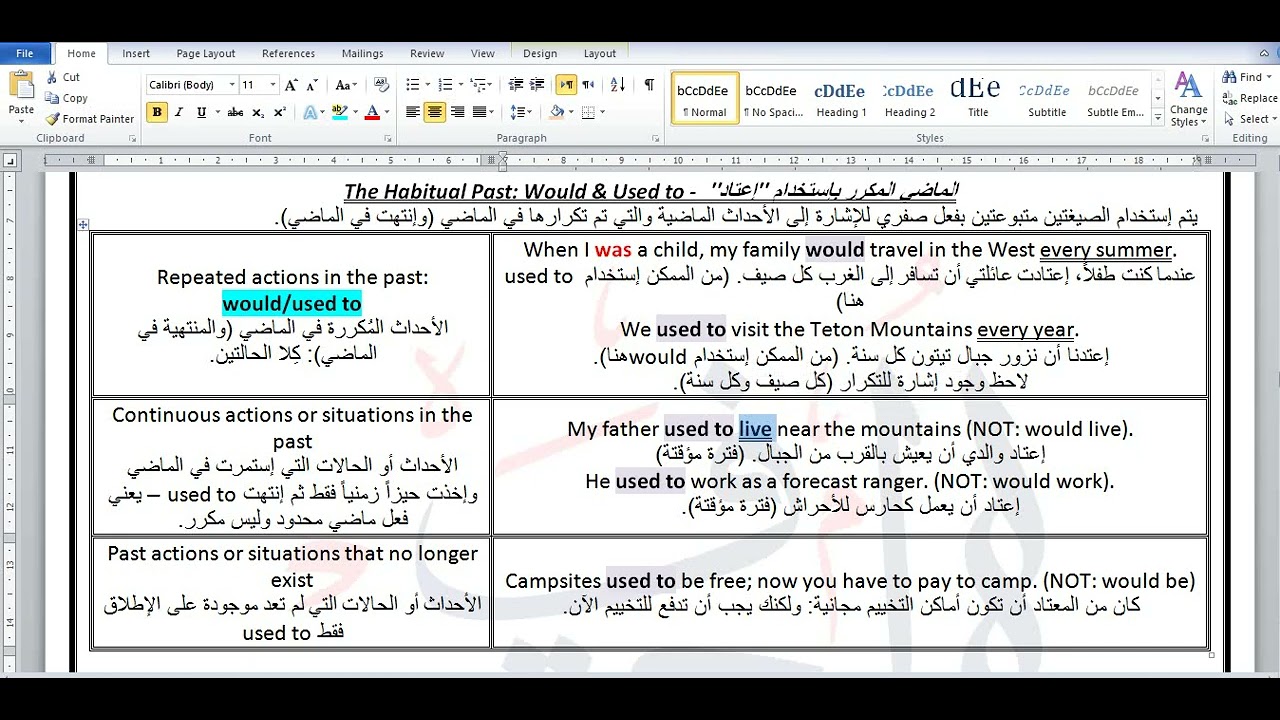Screen dimensions: 1280x720
Task: Align text to the right
Action: click(x=458, y=112)
